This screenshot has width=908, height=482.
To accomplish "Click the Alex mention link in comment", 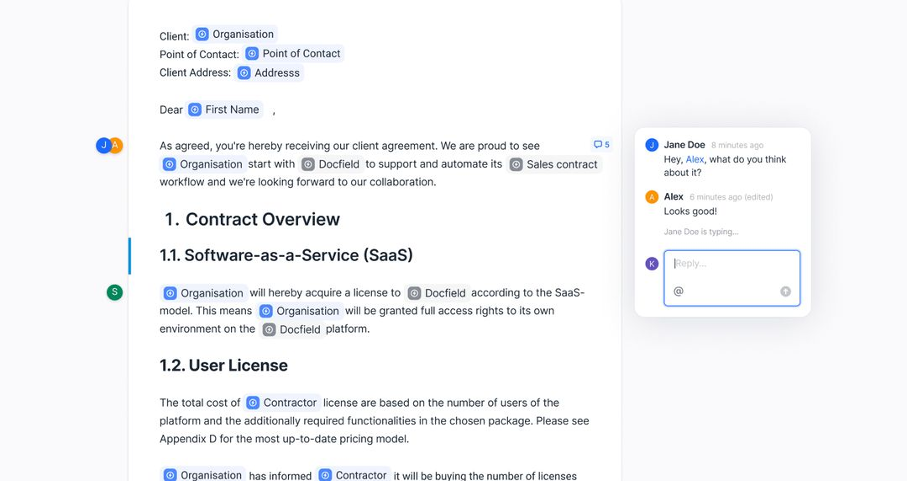I will pyautogui.click(x=695, y=159).
